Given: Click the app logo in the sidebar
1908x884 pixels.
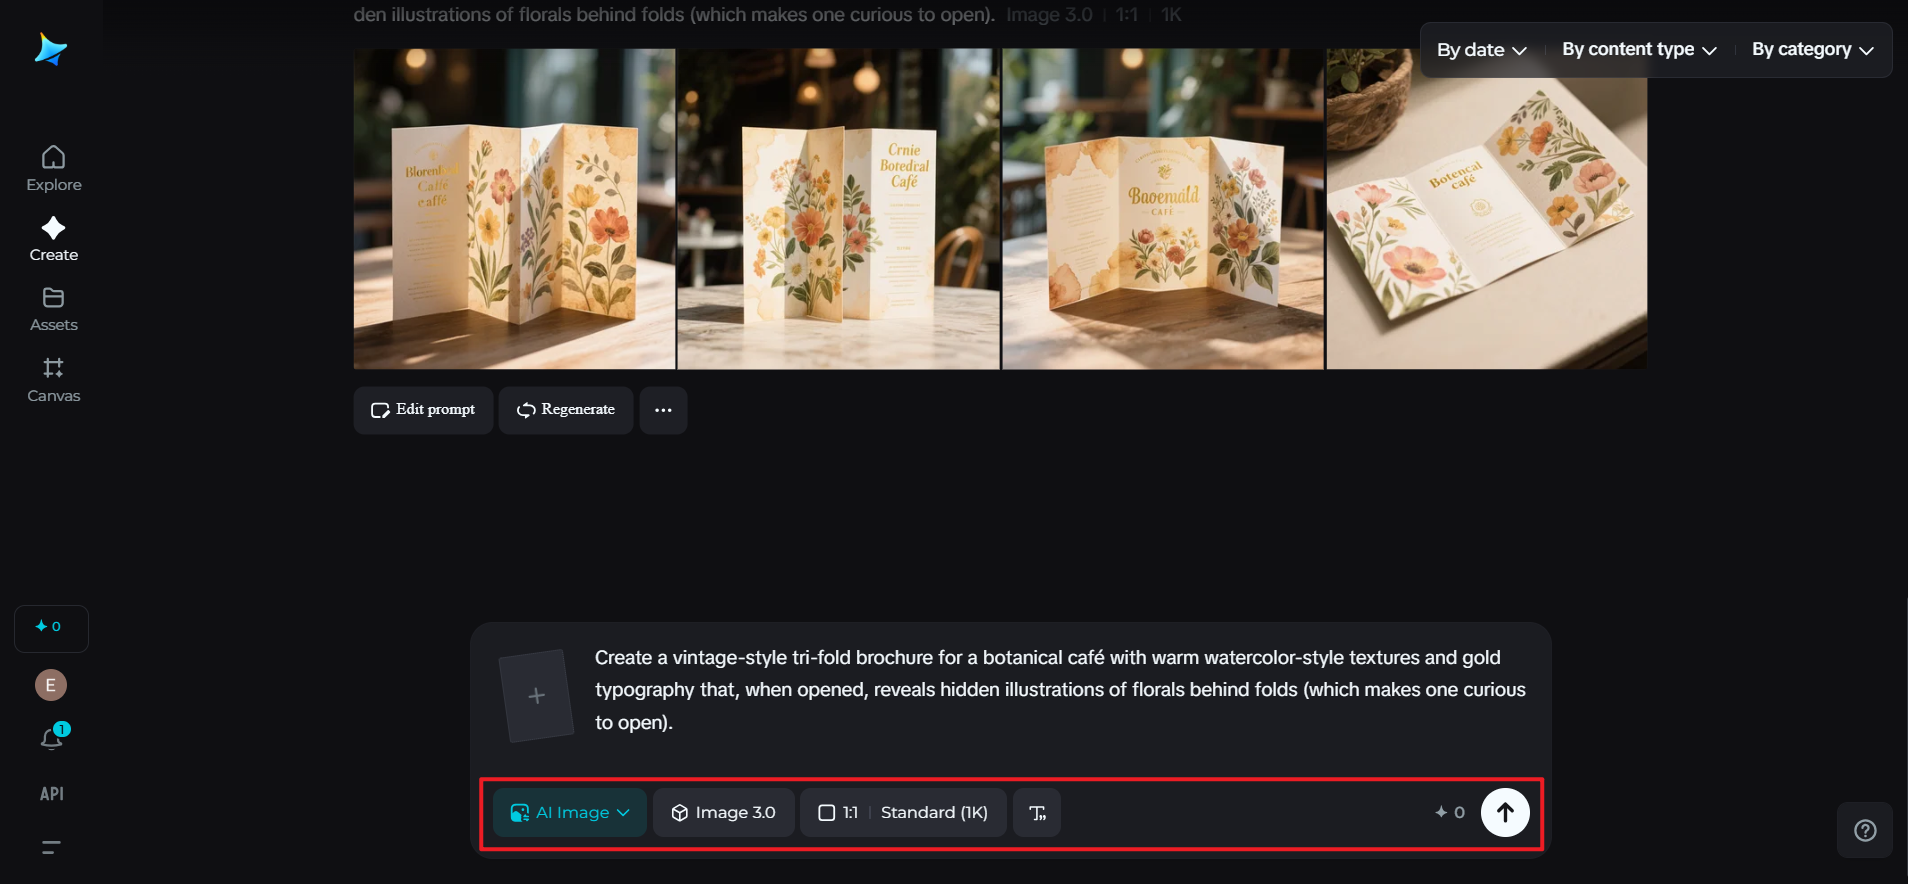Looking at the screenshot, I should click(x=50, y=49).
